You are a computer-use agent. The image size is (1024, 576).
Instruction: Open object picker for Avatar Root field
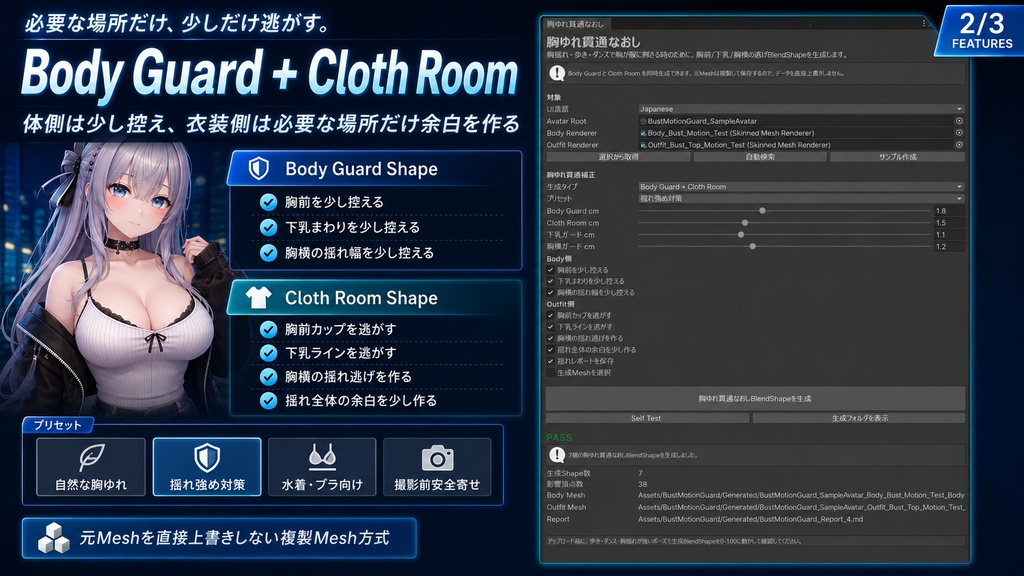click(x=959, y=121)
